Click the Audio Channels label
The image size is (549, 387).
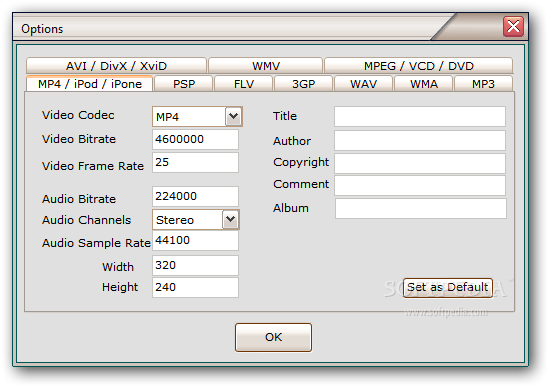[x=86, y=220]
